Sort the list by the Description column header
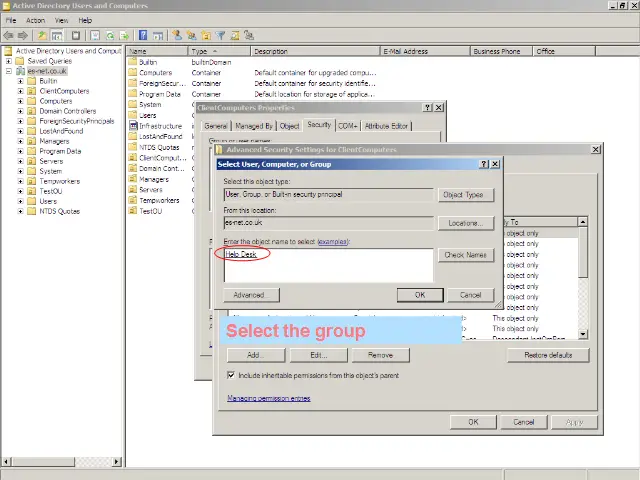This screenshot has width=640, height=480. click(315, 51)
